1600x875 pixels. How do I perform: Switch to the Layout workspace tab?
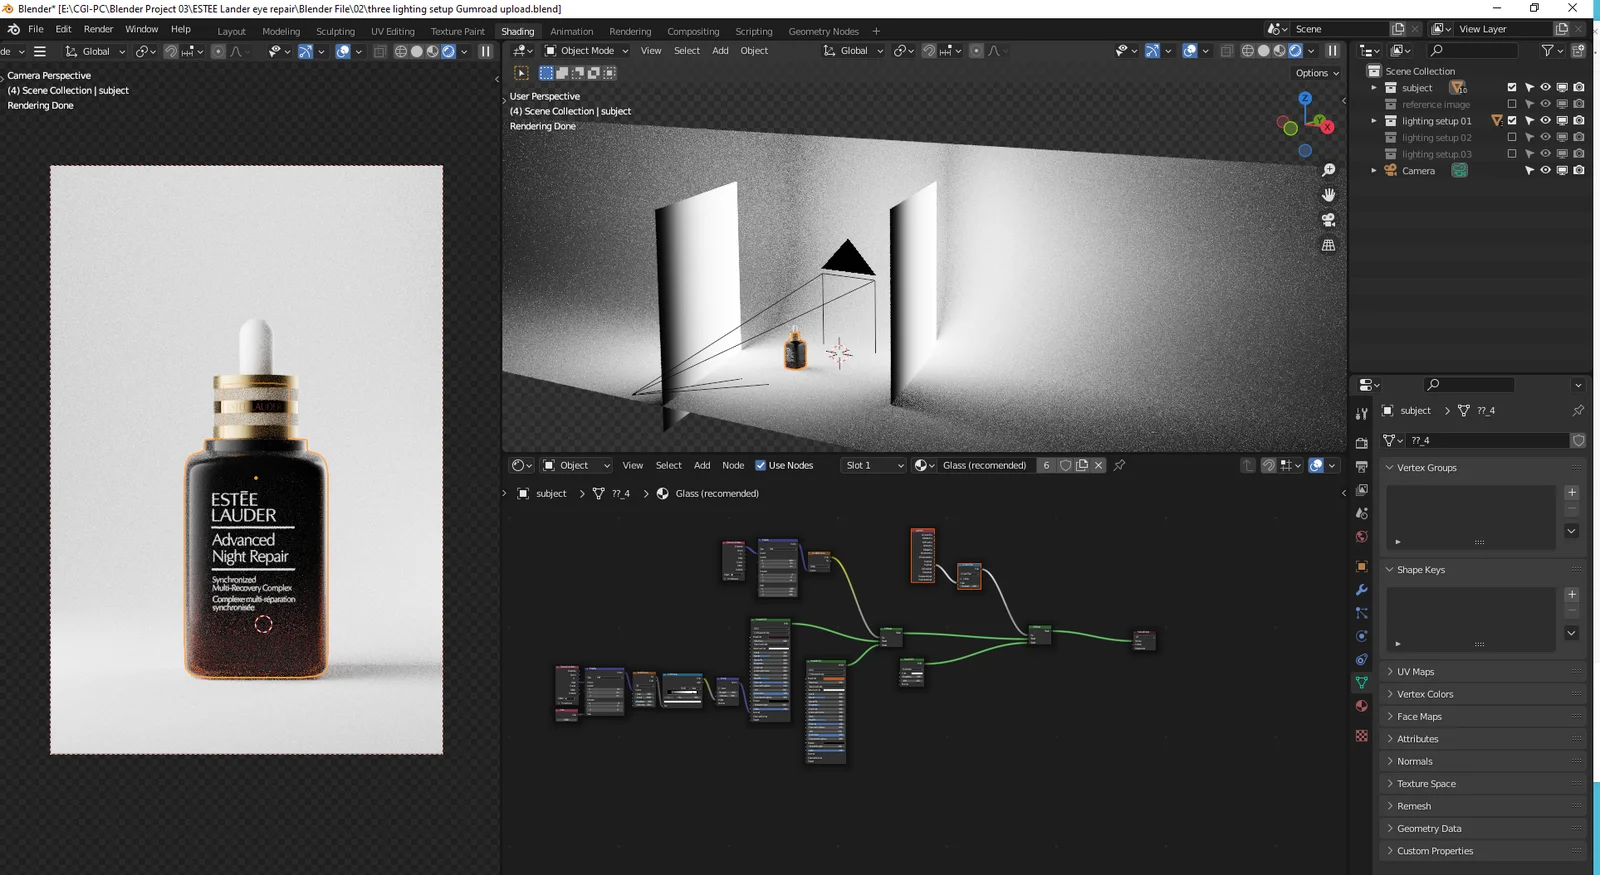(231, 31)
